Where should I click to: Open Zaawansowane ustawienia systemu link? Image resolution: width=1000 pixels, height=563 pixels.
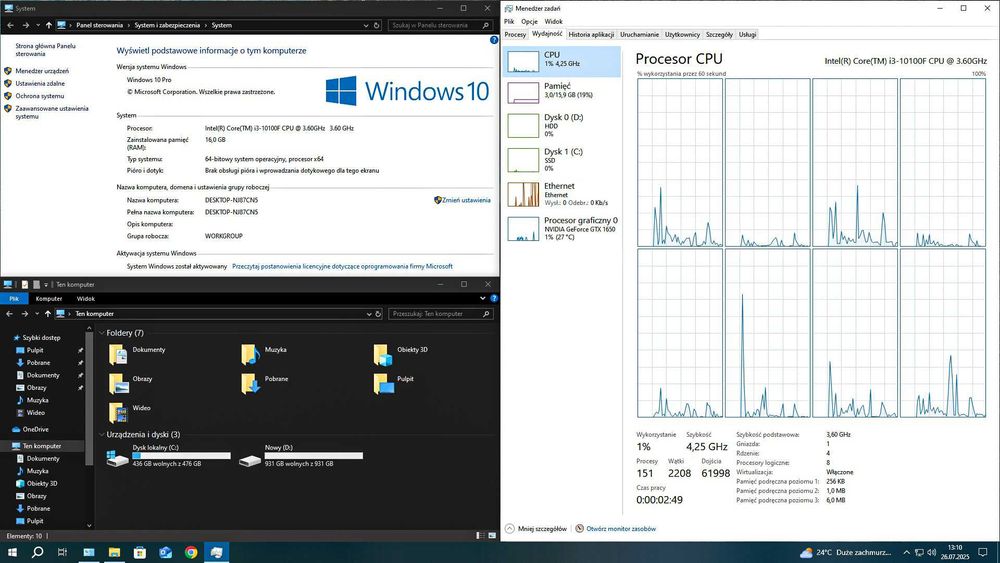tap(52, 112)
